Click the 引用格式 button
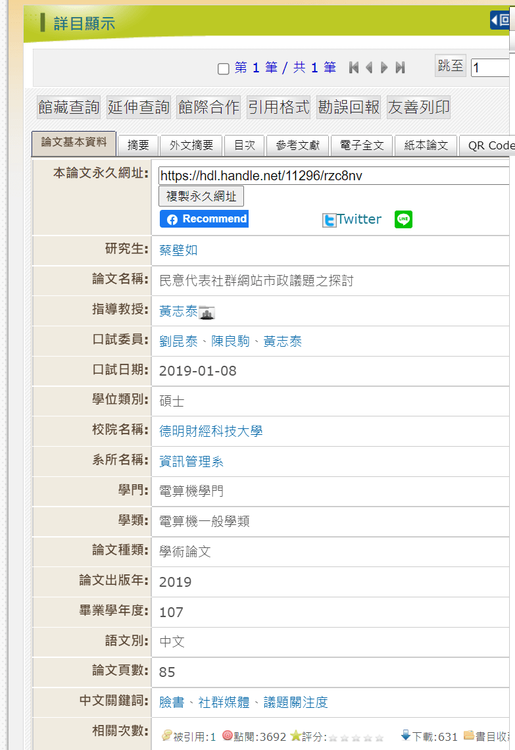 [x=279, y=107]
